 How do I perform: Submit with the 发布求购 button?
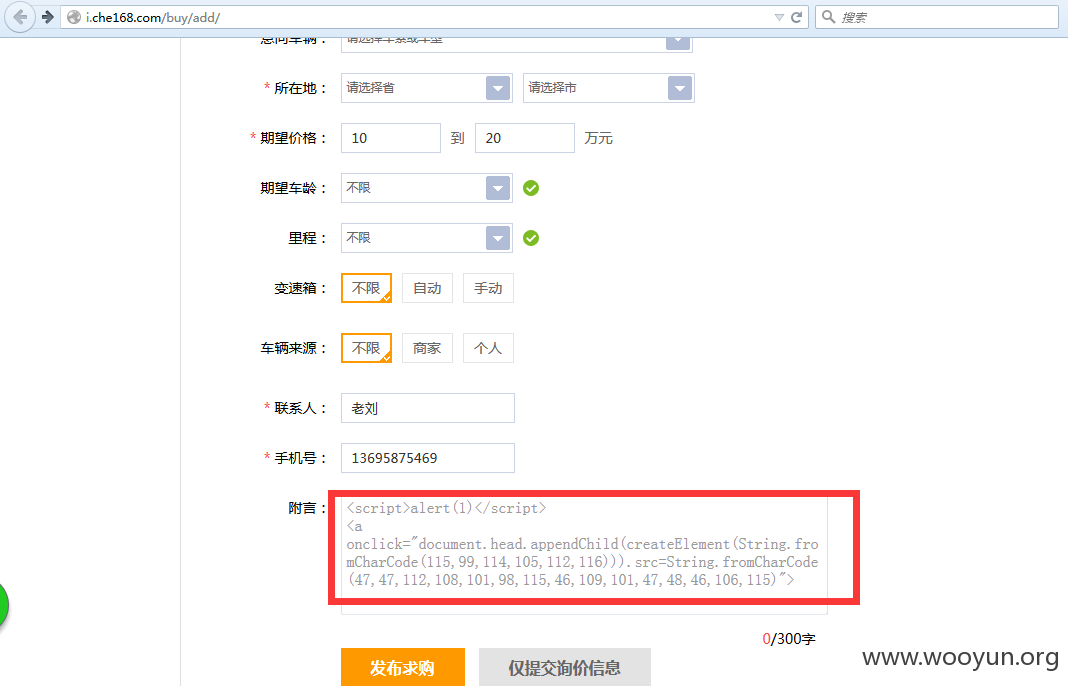403,667
